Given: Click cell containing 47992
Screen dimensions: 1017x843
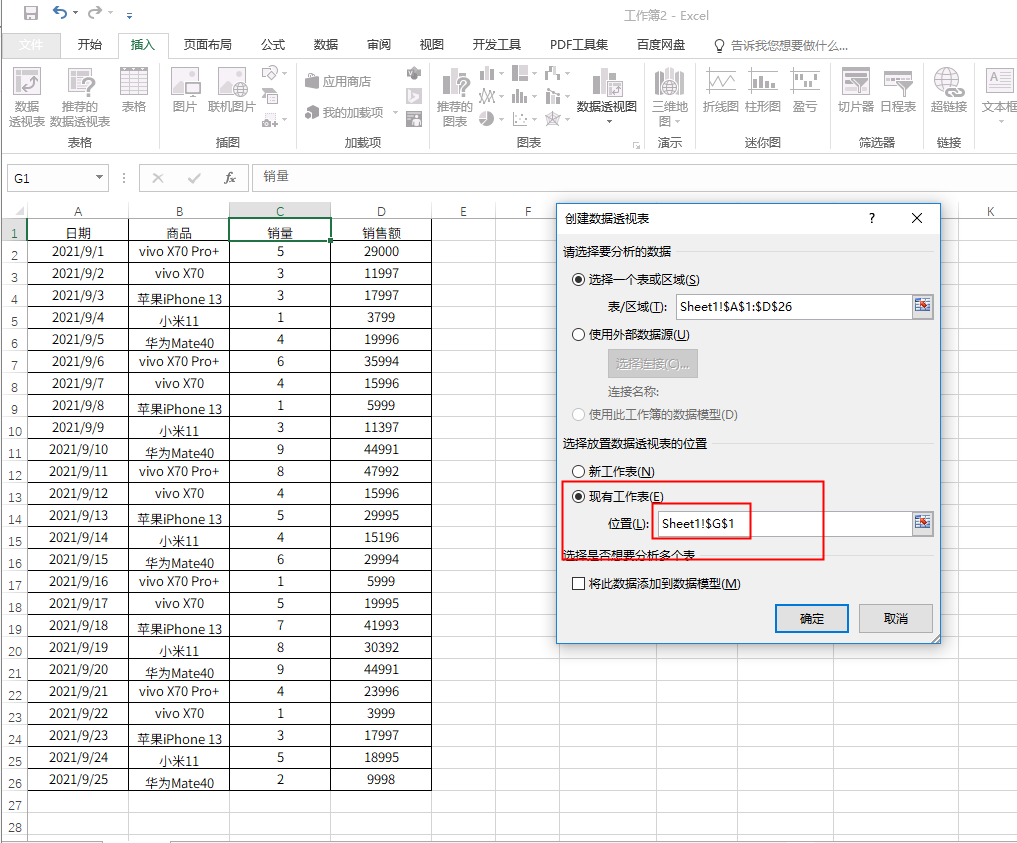Looking at the screenshot, I should coord(381,471).
